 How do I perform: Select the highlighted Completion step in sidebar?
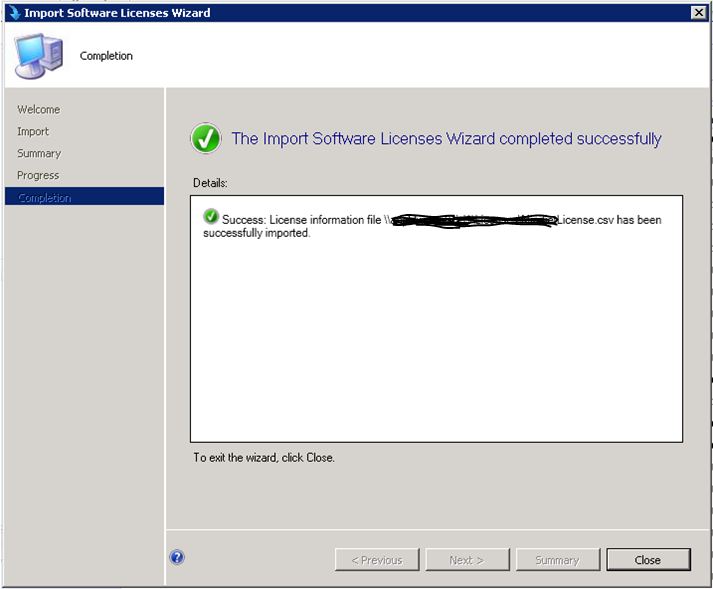click(x=45, y=197)
